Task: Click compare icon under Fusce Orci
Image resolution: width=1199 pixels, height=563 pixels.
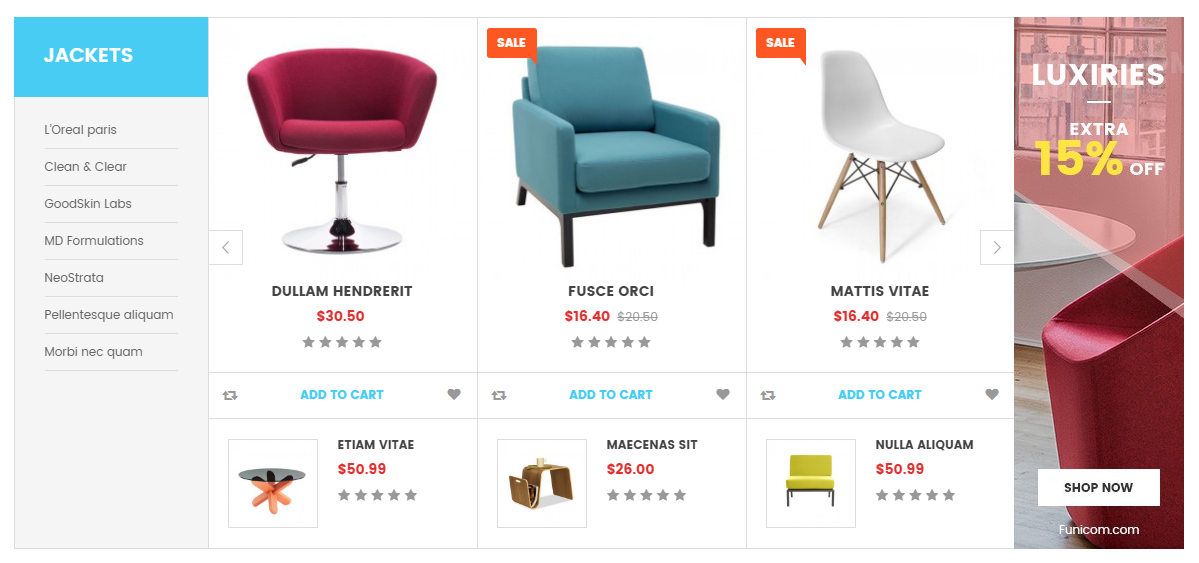Action: coord(499,395)
